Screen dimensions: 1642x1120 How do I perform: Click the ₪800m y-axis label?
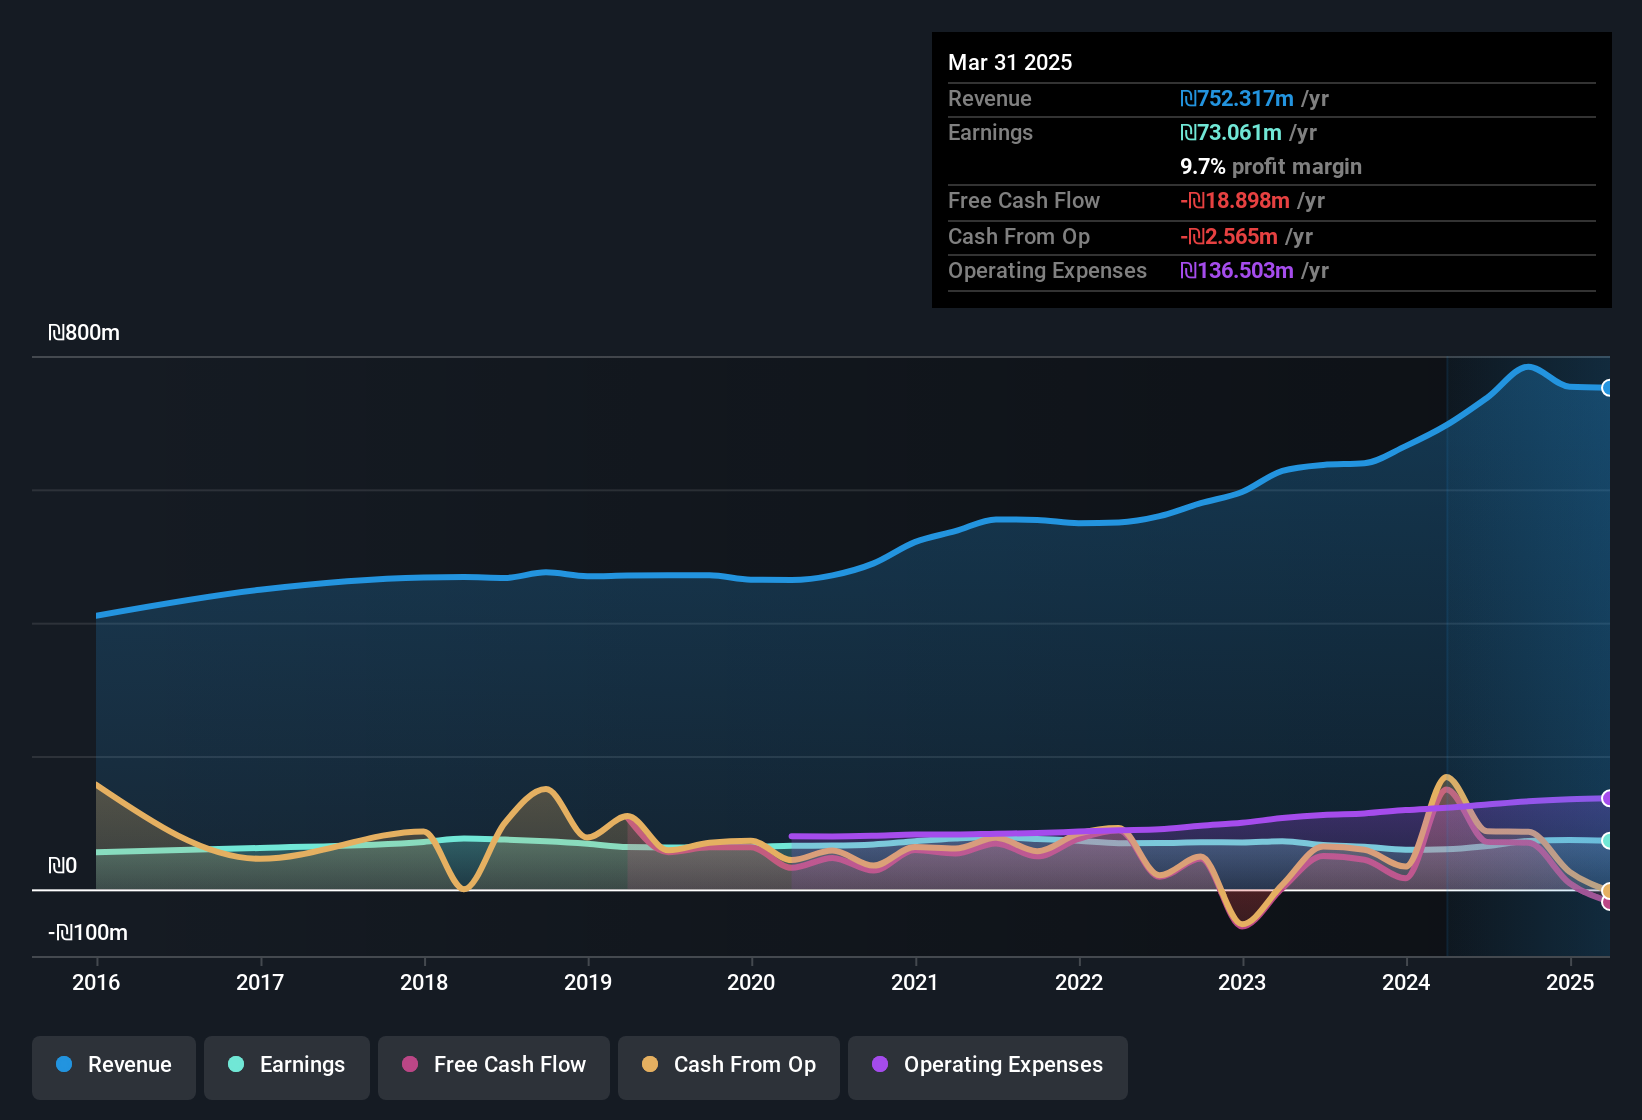pyautogui.click(x=84, y=333)
